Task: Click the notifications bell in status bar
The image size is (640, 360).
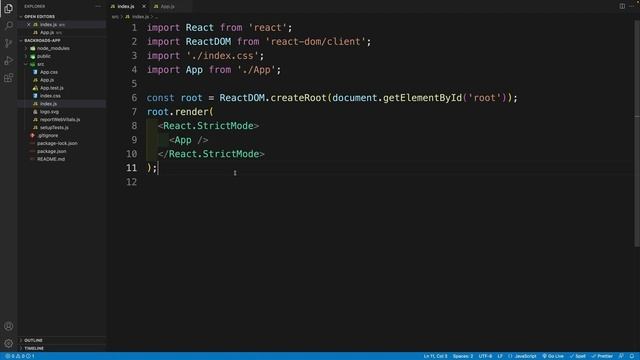Action: pyautogui.click(x=631, y=356)
